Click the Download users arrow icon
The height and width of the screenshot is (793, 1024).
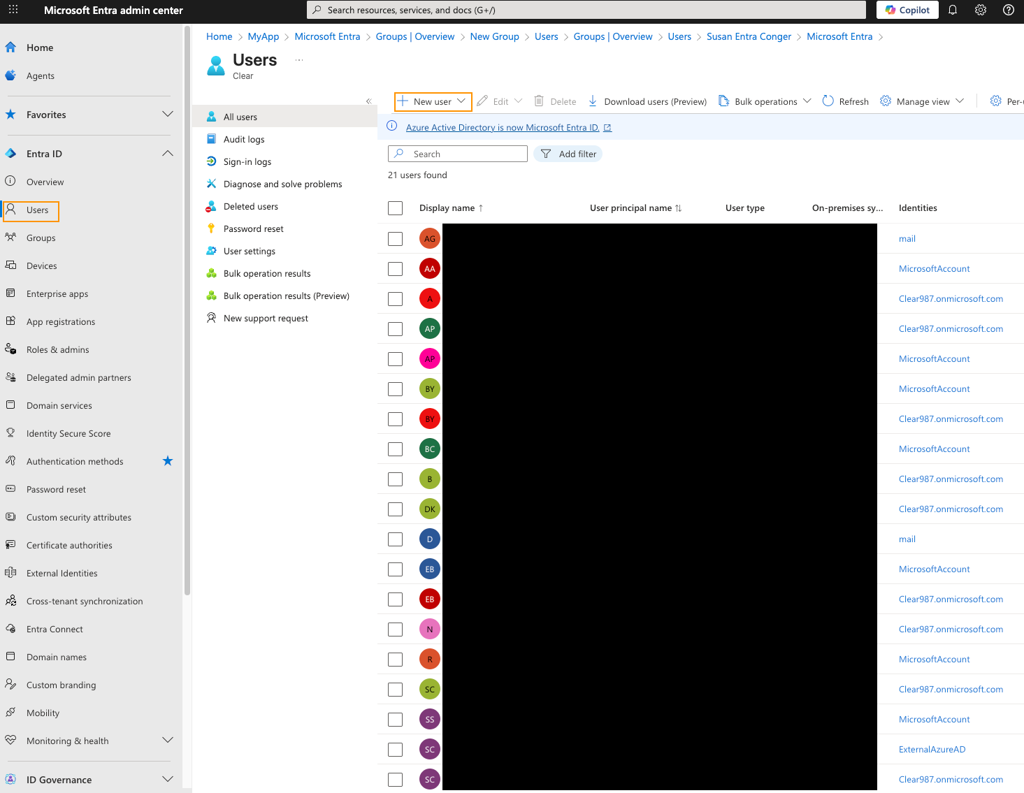tap(593, 101)
